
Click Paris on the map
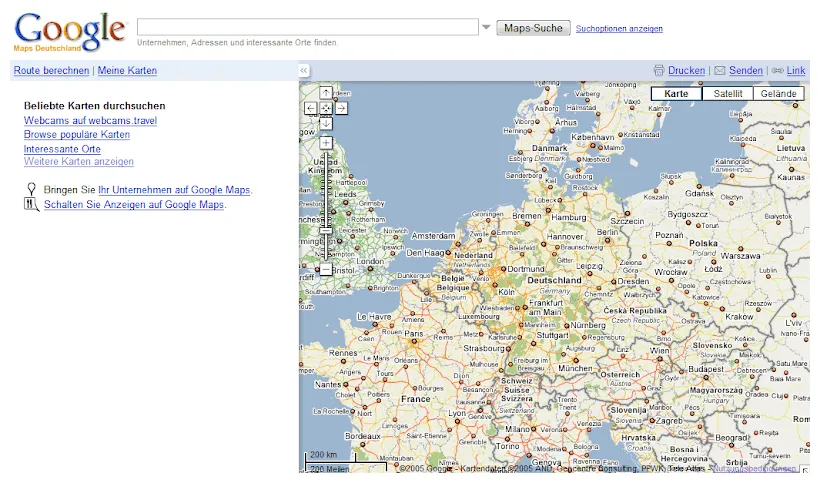[x=414, y=334]
